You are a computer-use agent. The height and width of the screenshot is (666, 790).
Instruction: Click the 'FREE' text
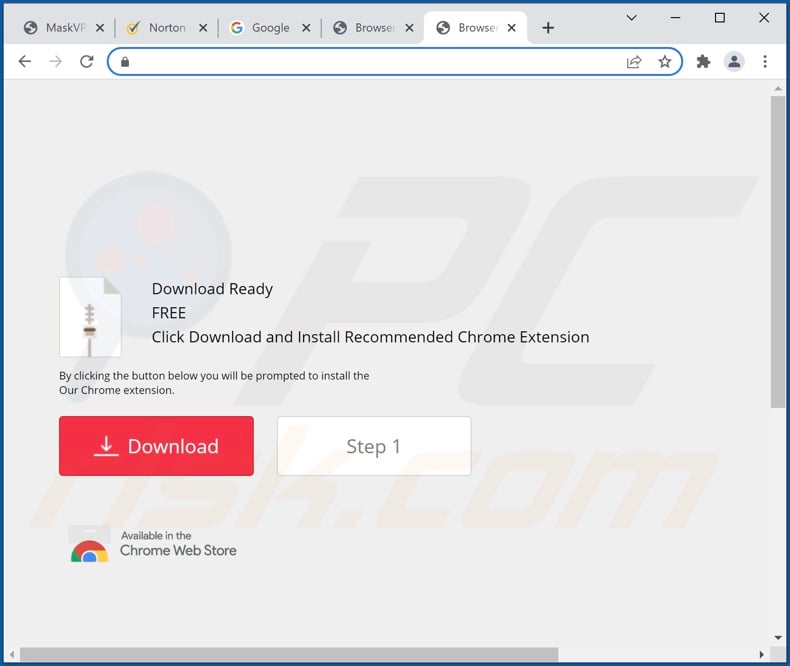pos(169,313)
